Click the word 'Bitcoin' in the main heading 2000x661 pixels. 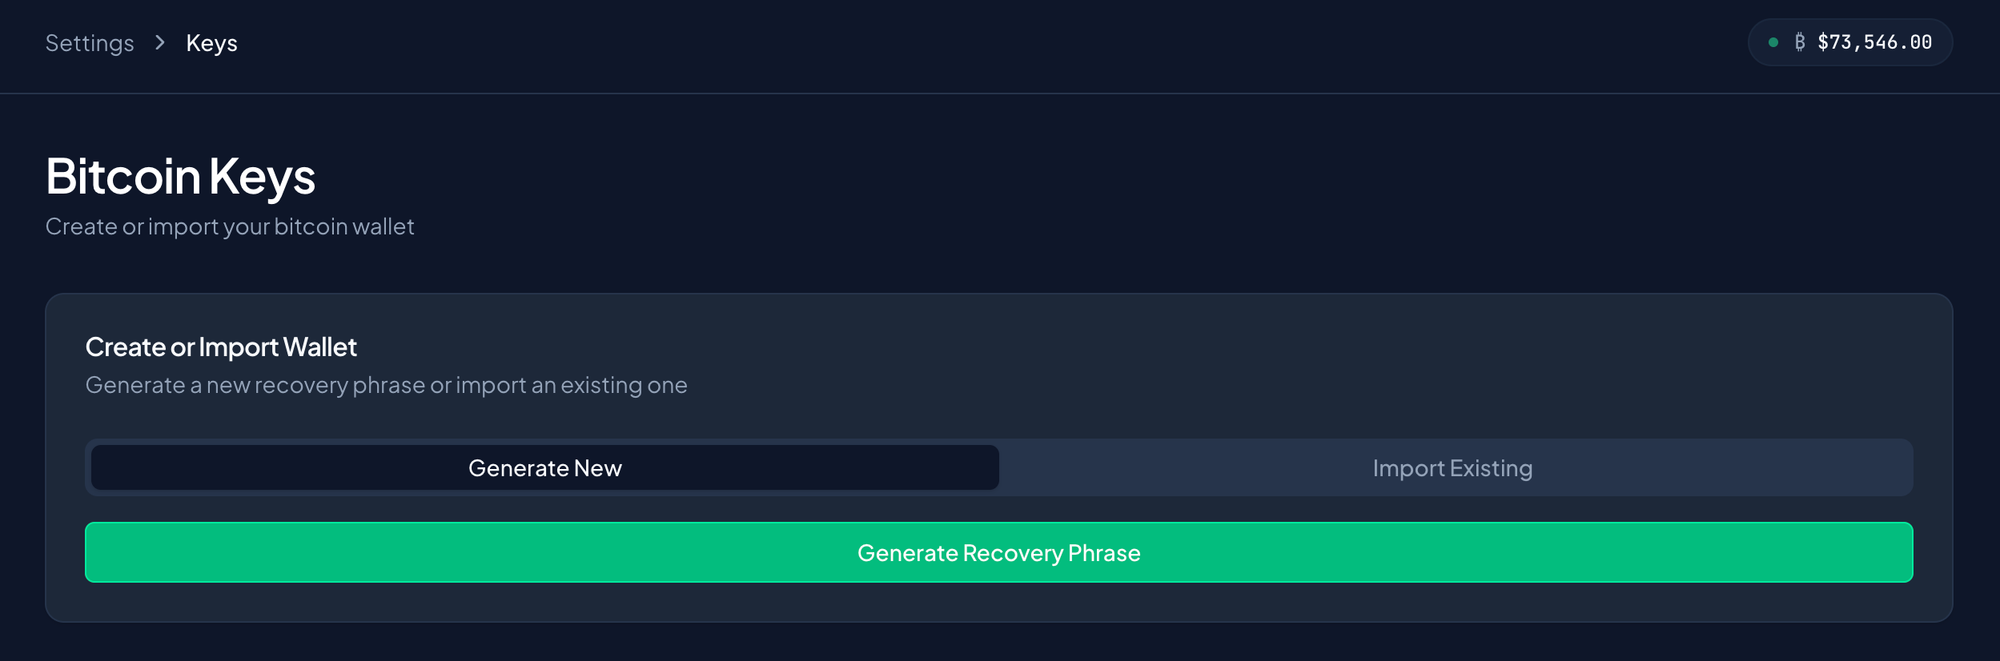(123, 177)
